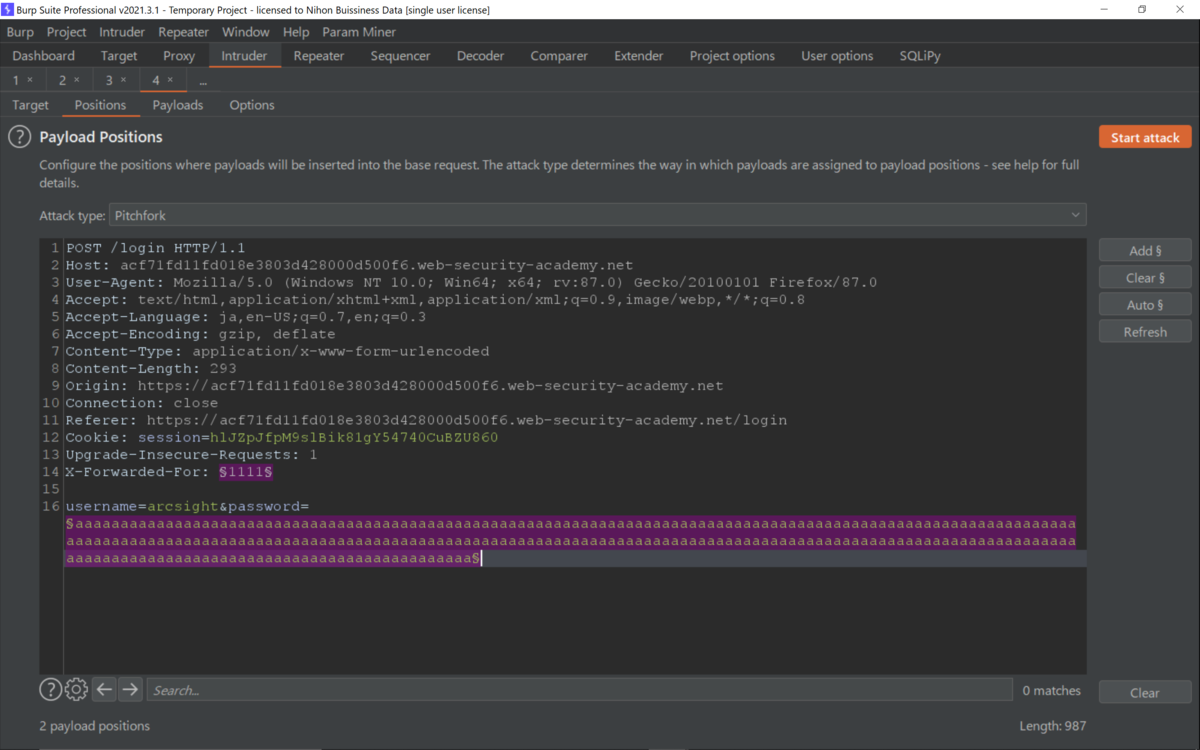Click the Connection: close line
The image size is (1200, 750).
click(x=142, y=403)
